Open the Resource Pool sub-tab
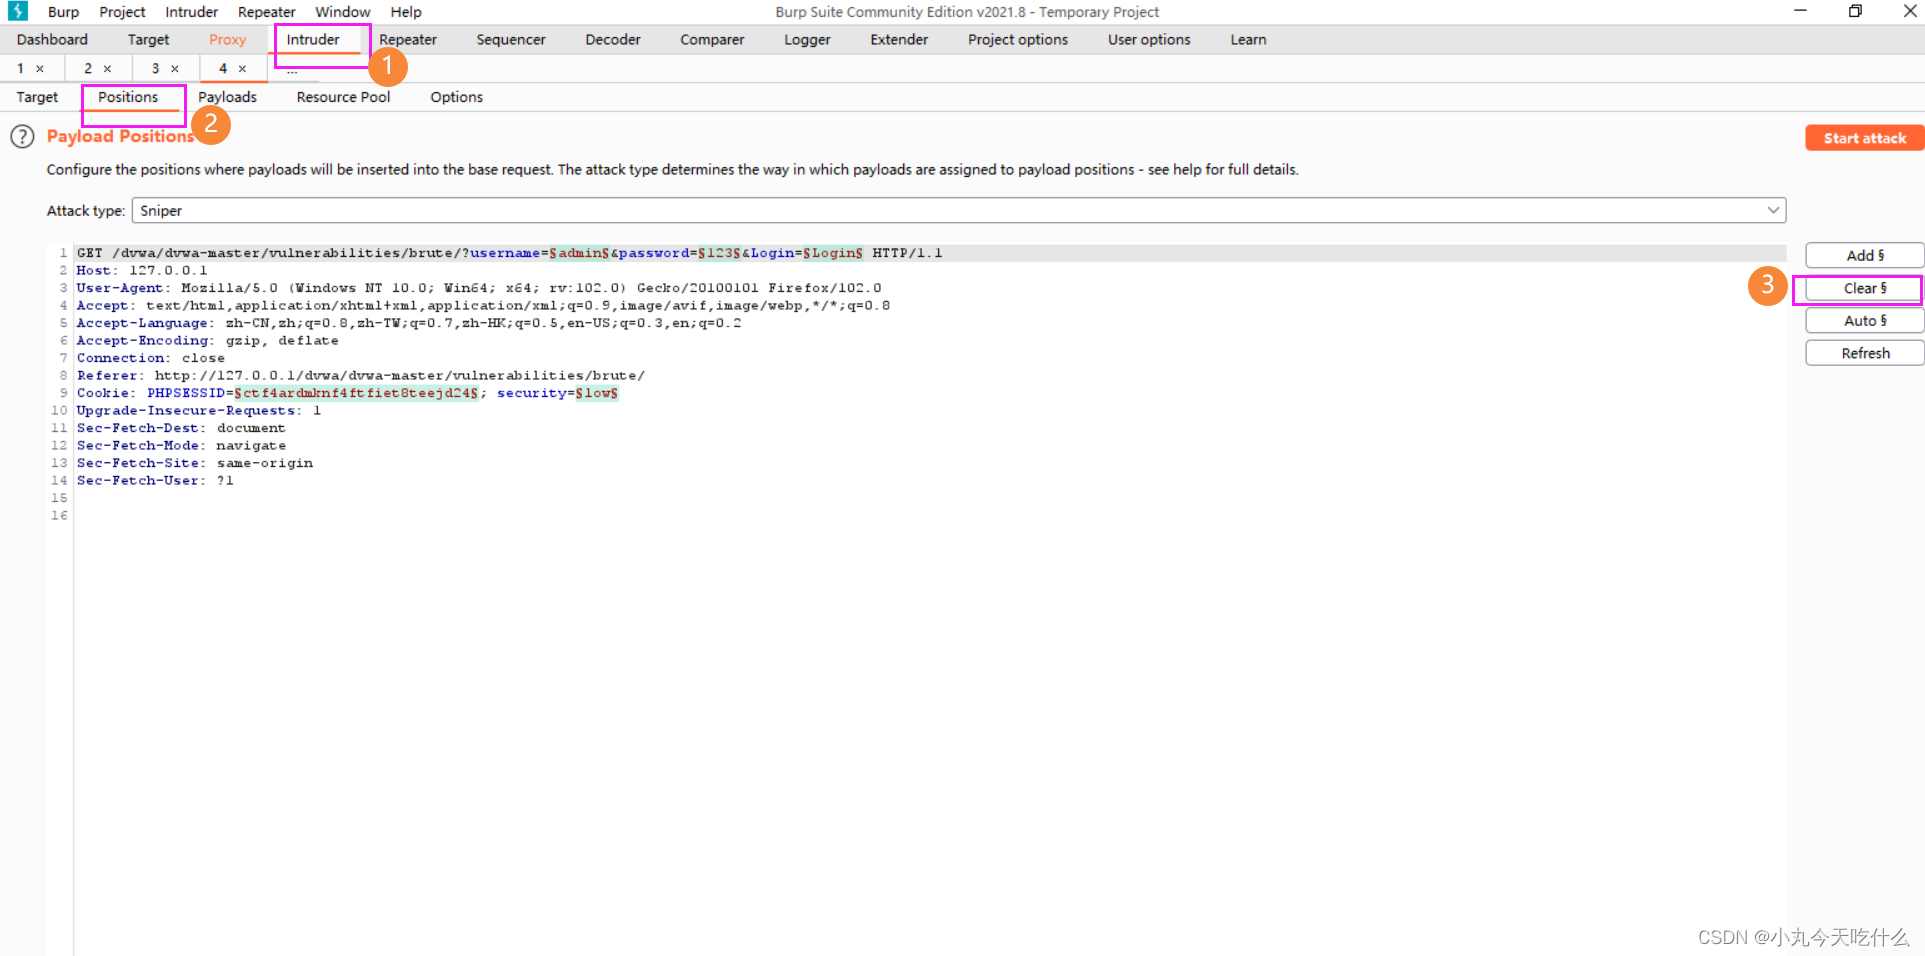The height and width of the screenshot is (956, 1925). pyautogui.click(x=343, y=97)
